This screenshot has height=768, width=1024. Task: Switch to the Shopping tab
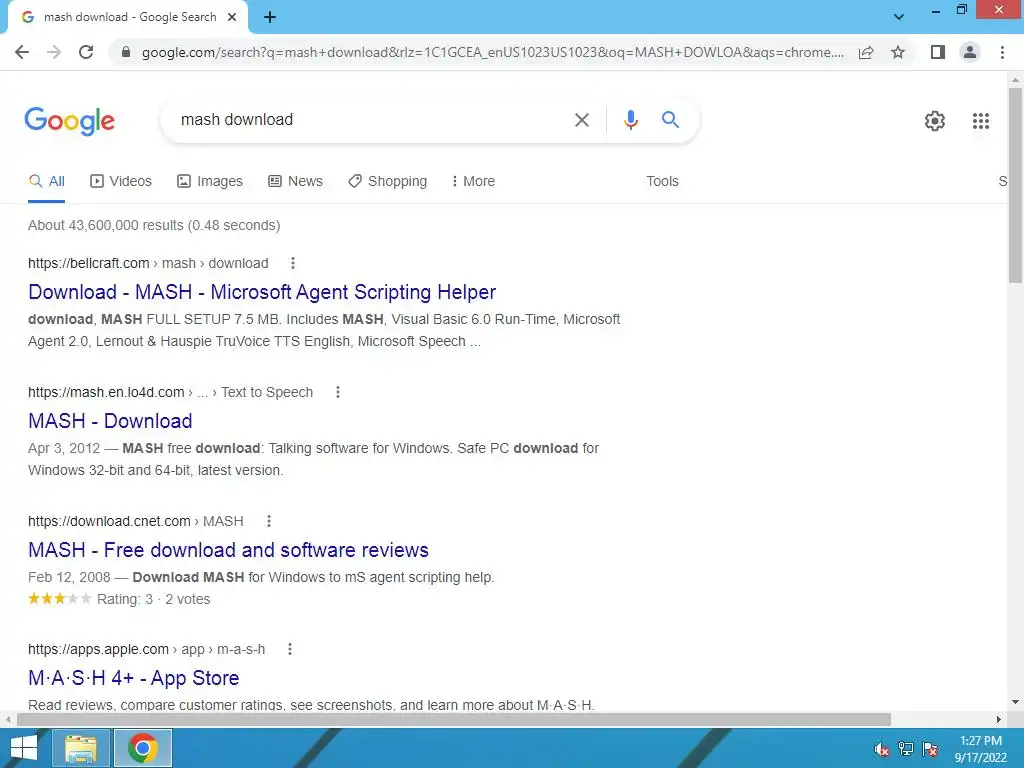[387, 182]
